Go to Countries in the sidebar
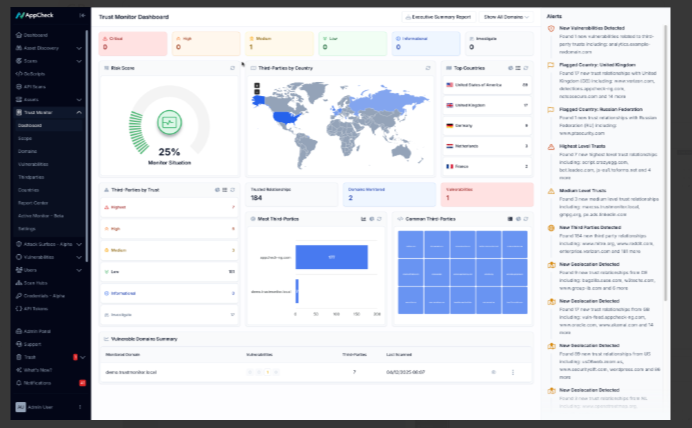Image resolution: width=692 pixels, height=428 pixels. (28, 190)
